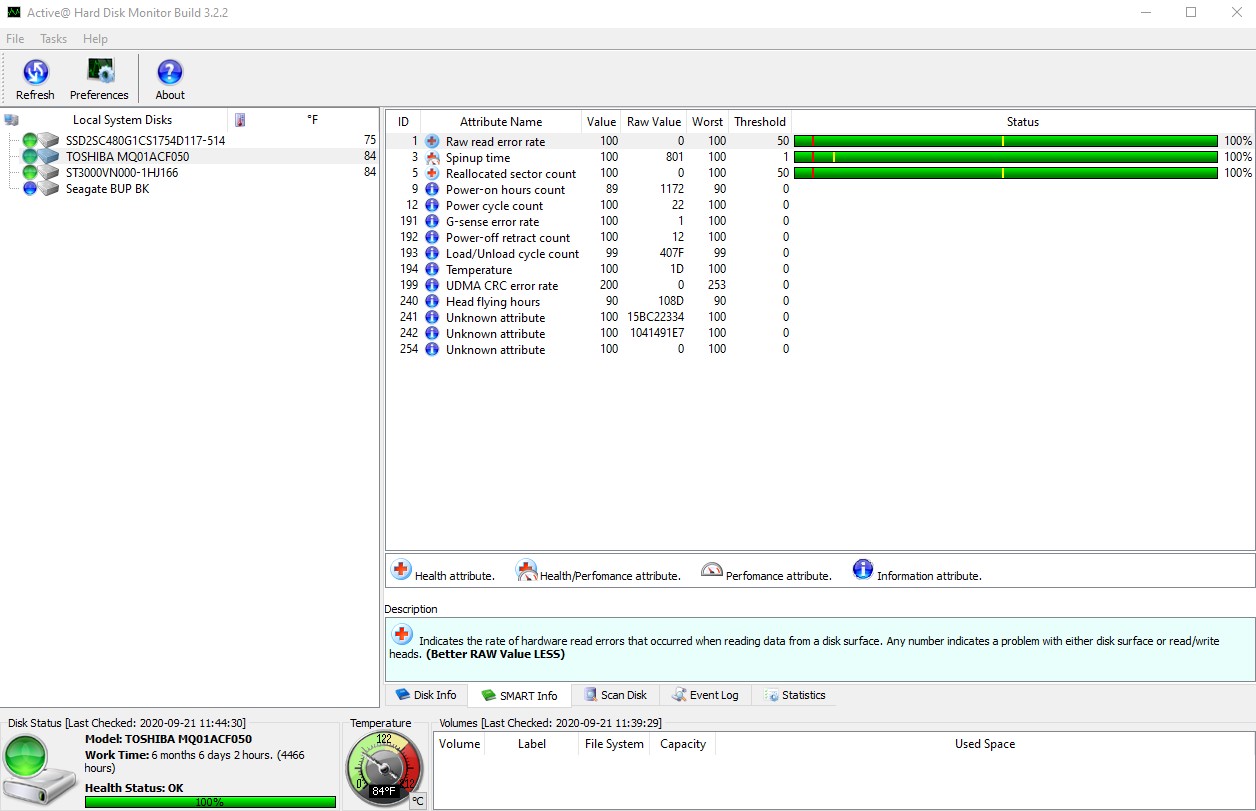Toggle temperature unit with °C button
The height and width of the screenshot is (811, 1256).
(x=418, y=800)
